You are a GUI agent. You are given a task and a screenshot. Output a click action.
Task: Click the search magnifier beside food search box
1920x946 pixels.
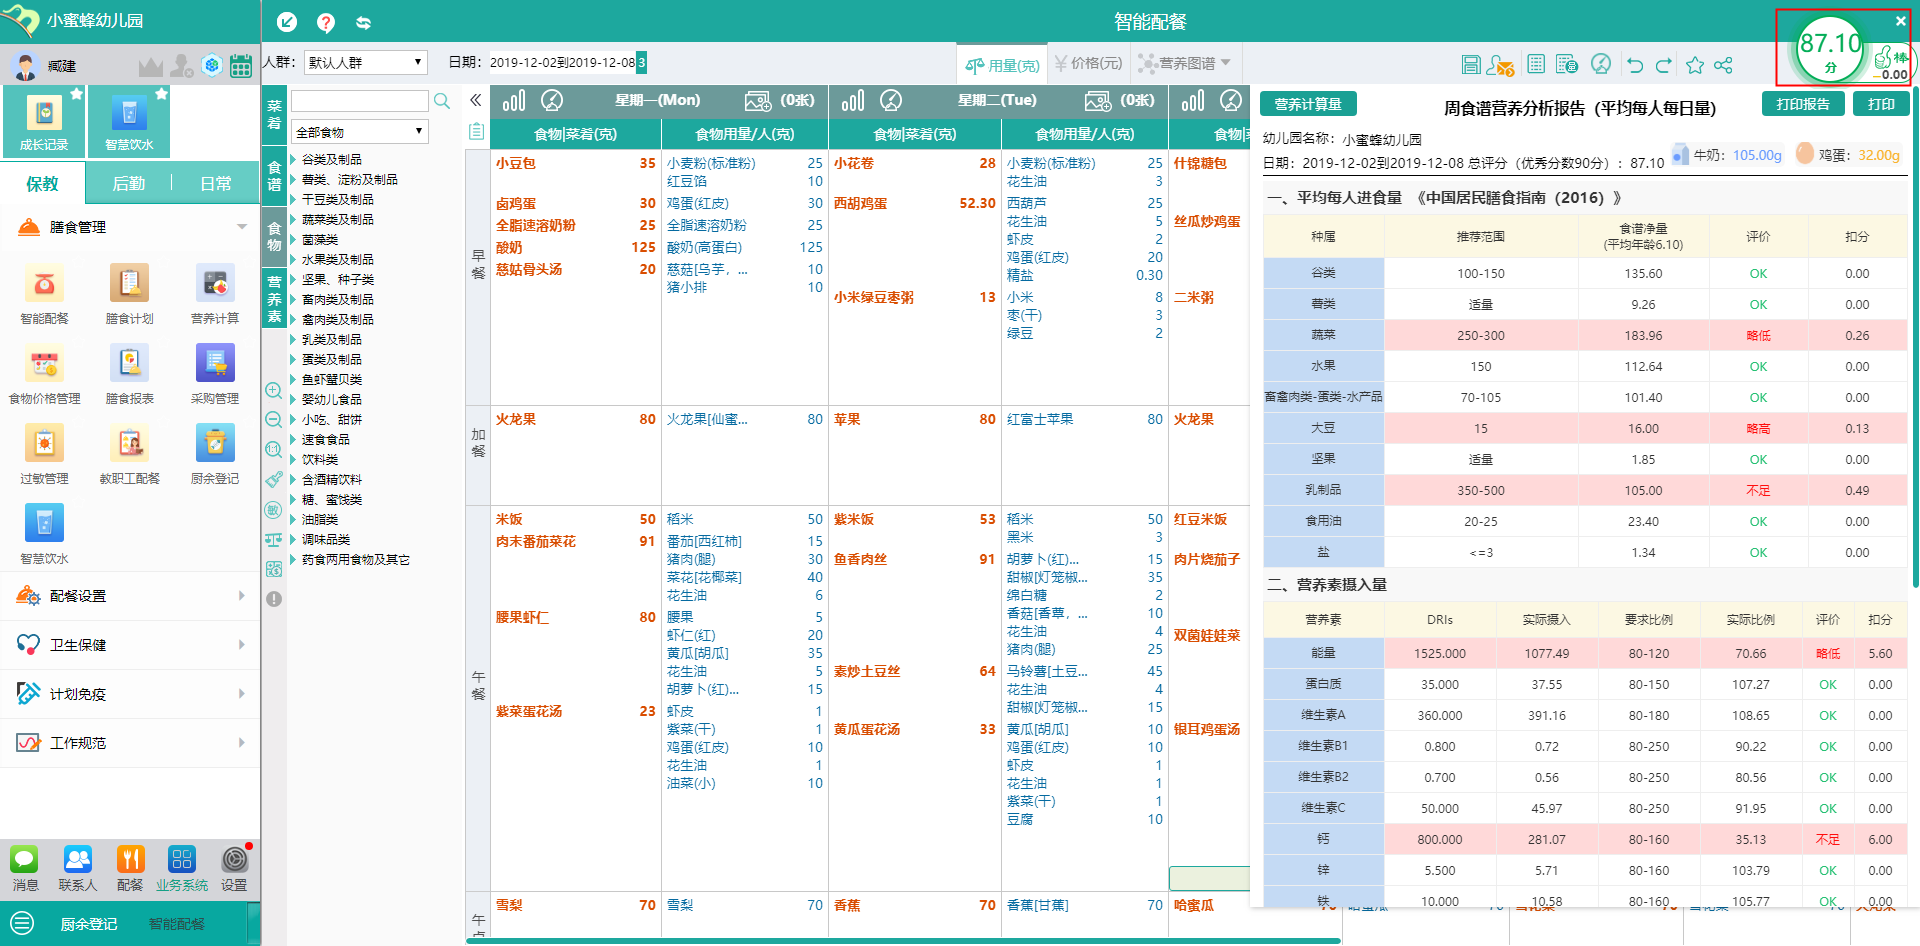tap(442, 101)
